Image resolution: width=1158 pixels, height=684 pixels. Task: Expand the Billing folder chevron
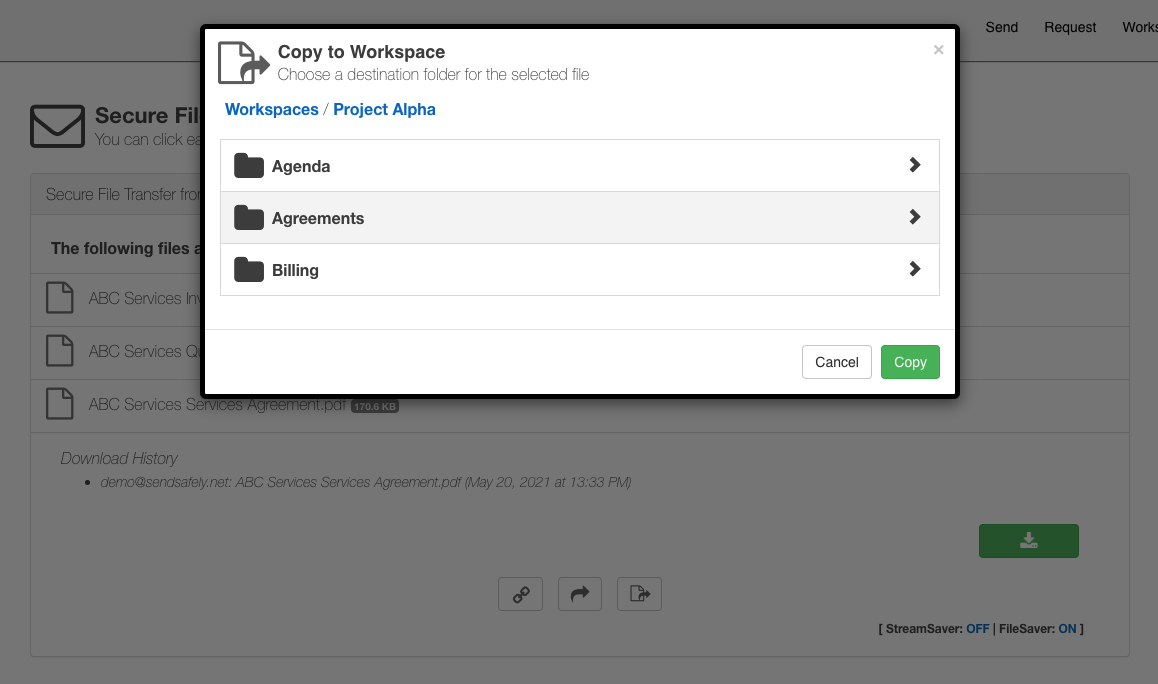point(914,269)
